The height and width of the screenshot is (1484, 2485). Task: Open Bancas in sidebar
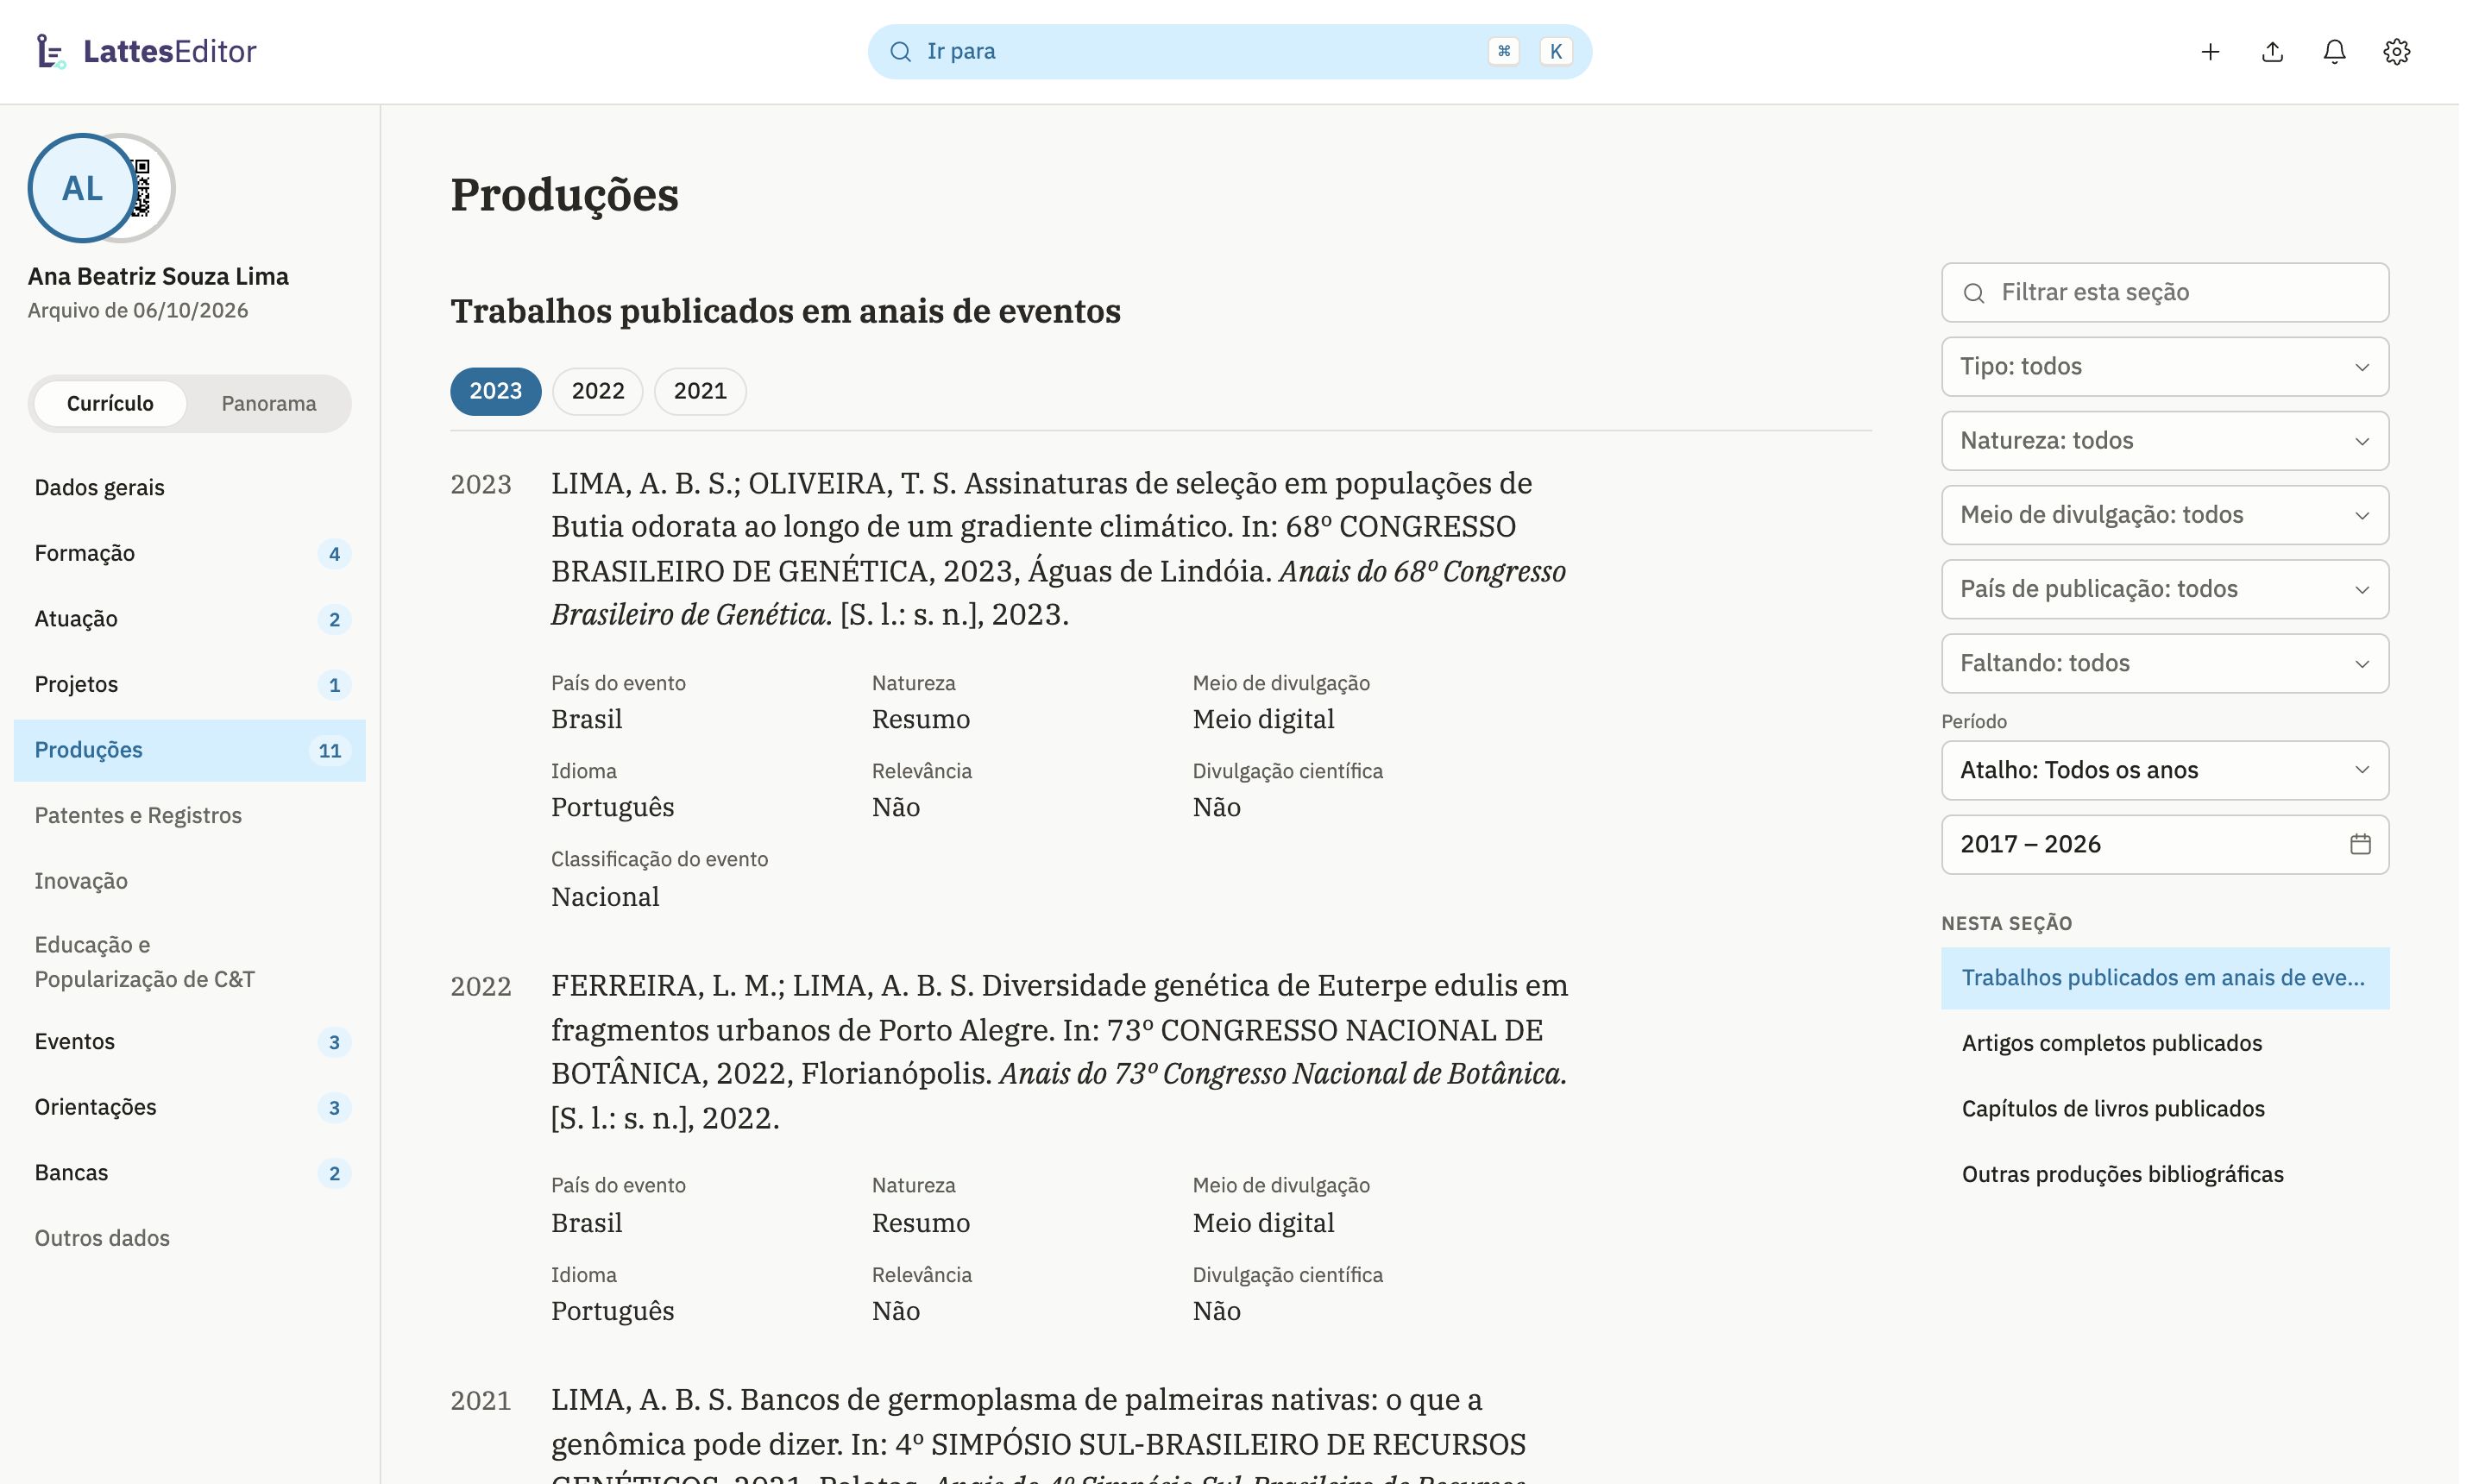pyautogui.click(x=190, y=1172)
